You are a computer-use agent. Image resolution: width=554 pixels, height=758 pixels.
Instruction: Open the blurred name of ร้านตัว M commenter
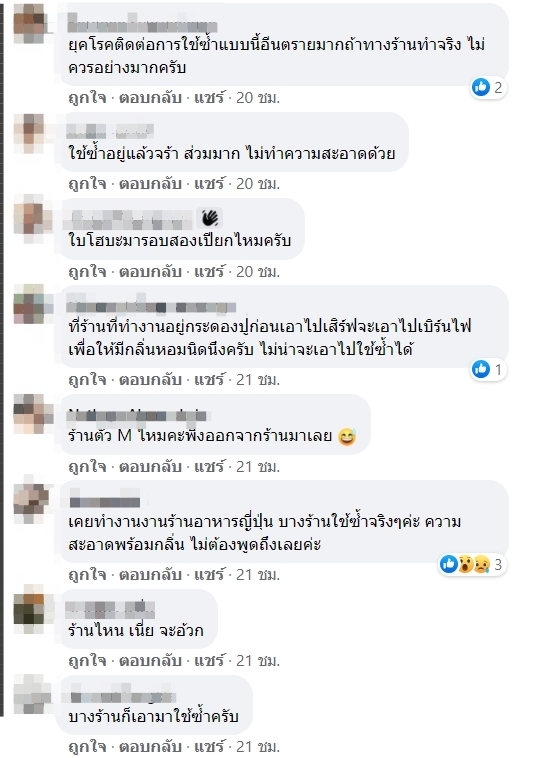[137, 415]
